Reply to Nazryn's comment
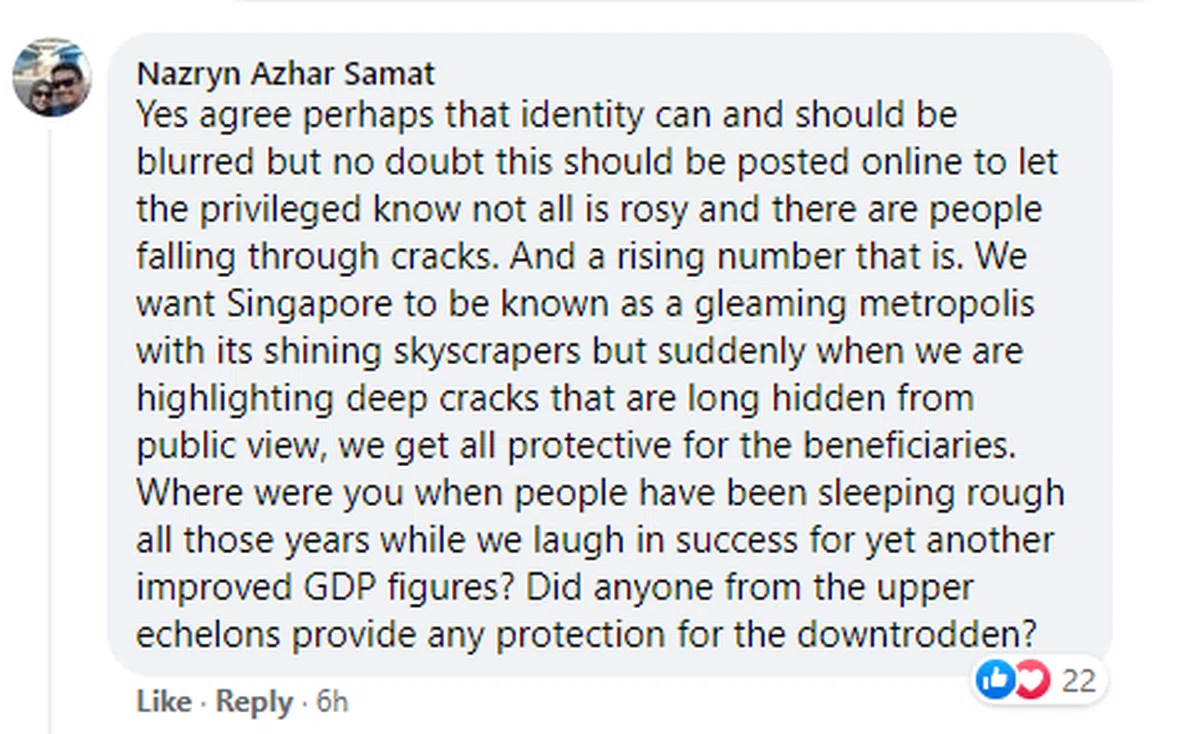This screenshot has height=734, width=1200. pos(253,702)
